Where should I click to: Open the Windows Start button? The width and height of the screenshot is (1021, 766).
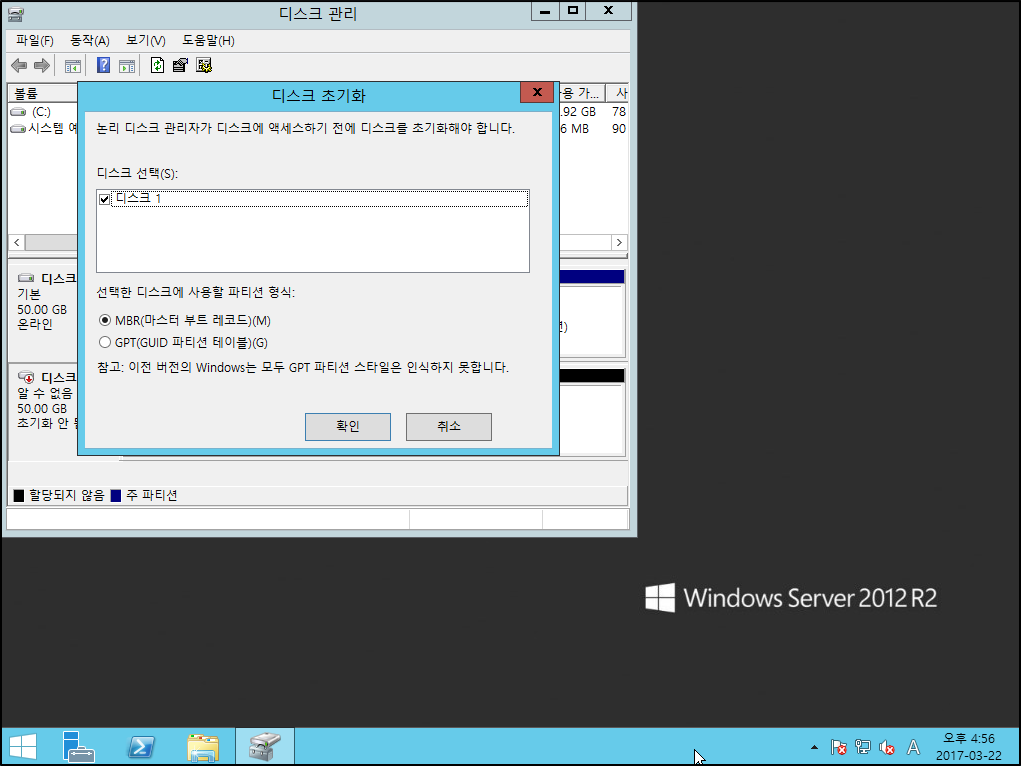23,746
